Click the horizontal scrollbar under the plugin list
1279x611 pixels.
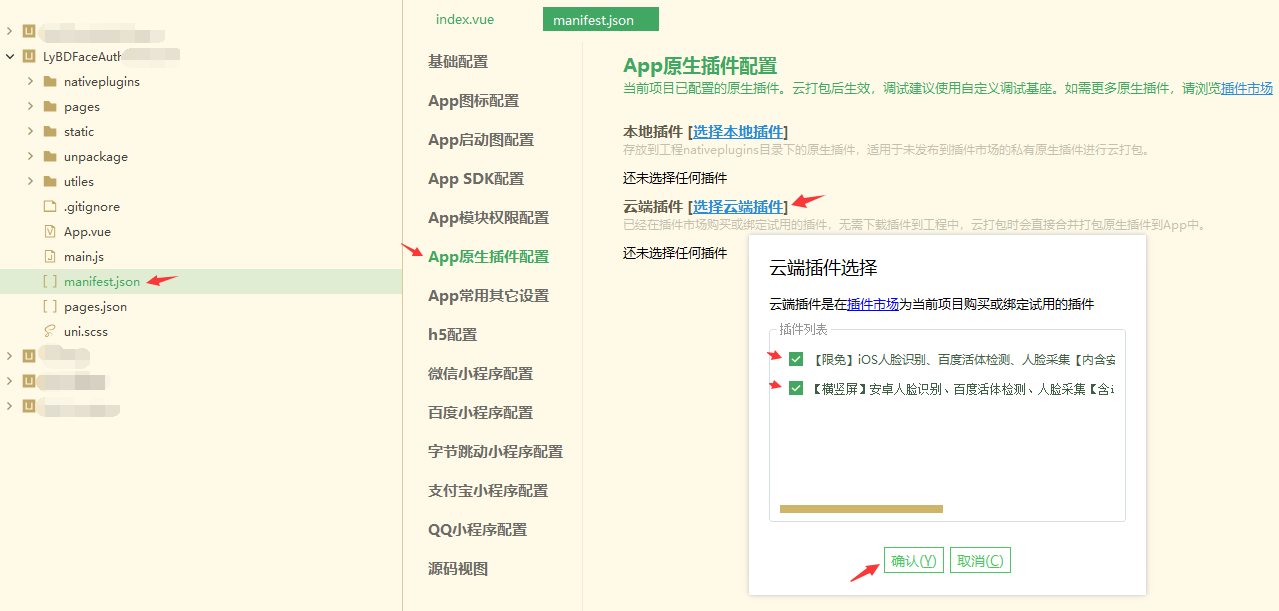(x=860, y=509)
